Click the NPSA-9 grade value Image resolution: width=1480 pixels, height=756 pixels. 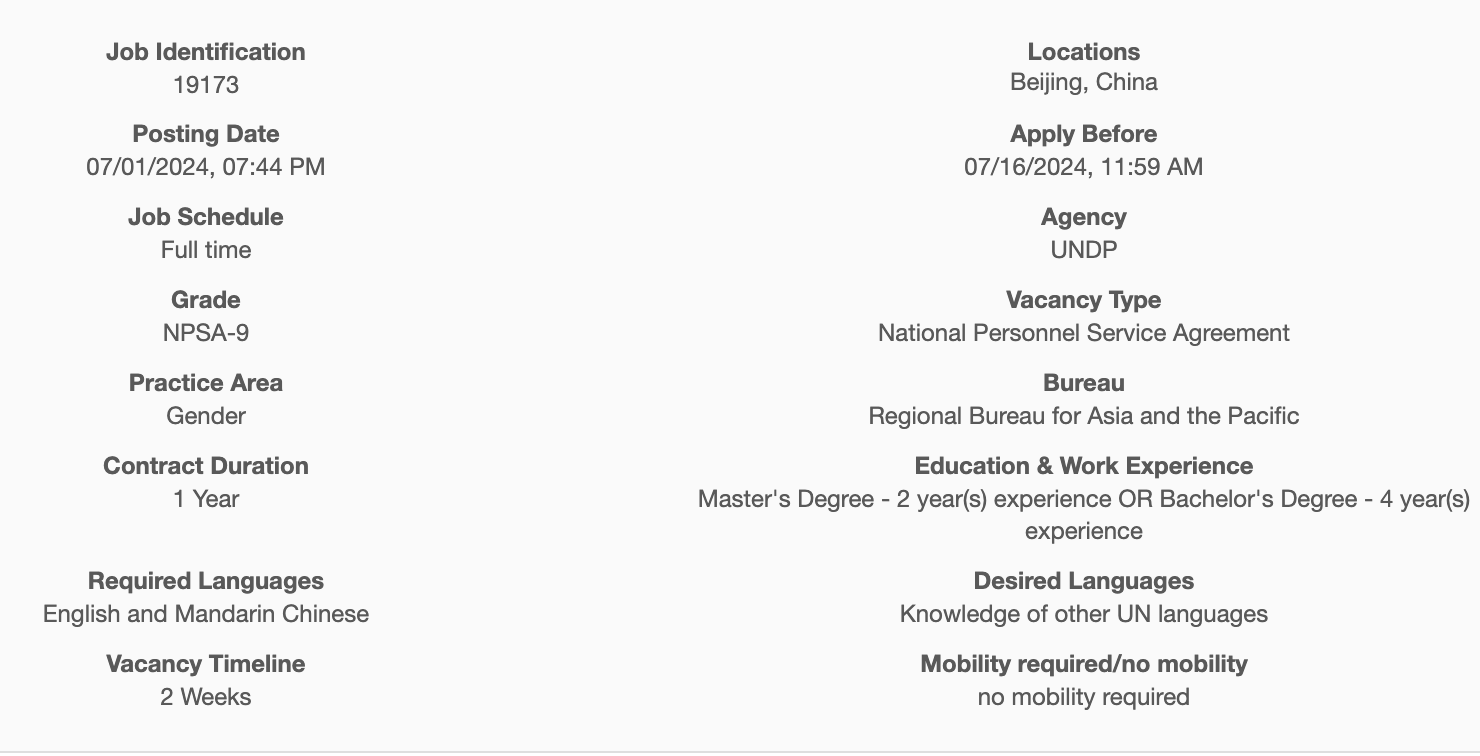206,333
